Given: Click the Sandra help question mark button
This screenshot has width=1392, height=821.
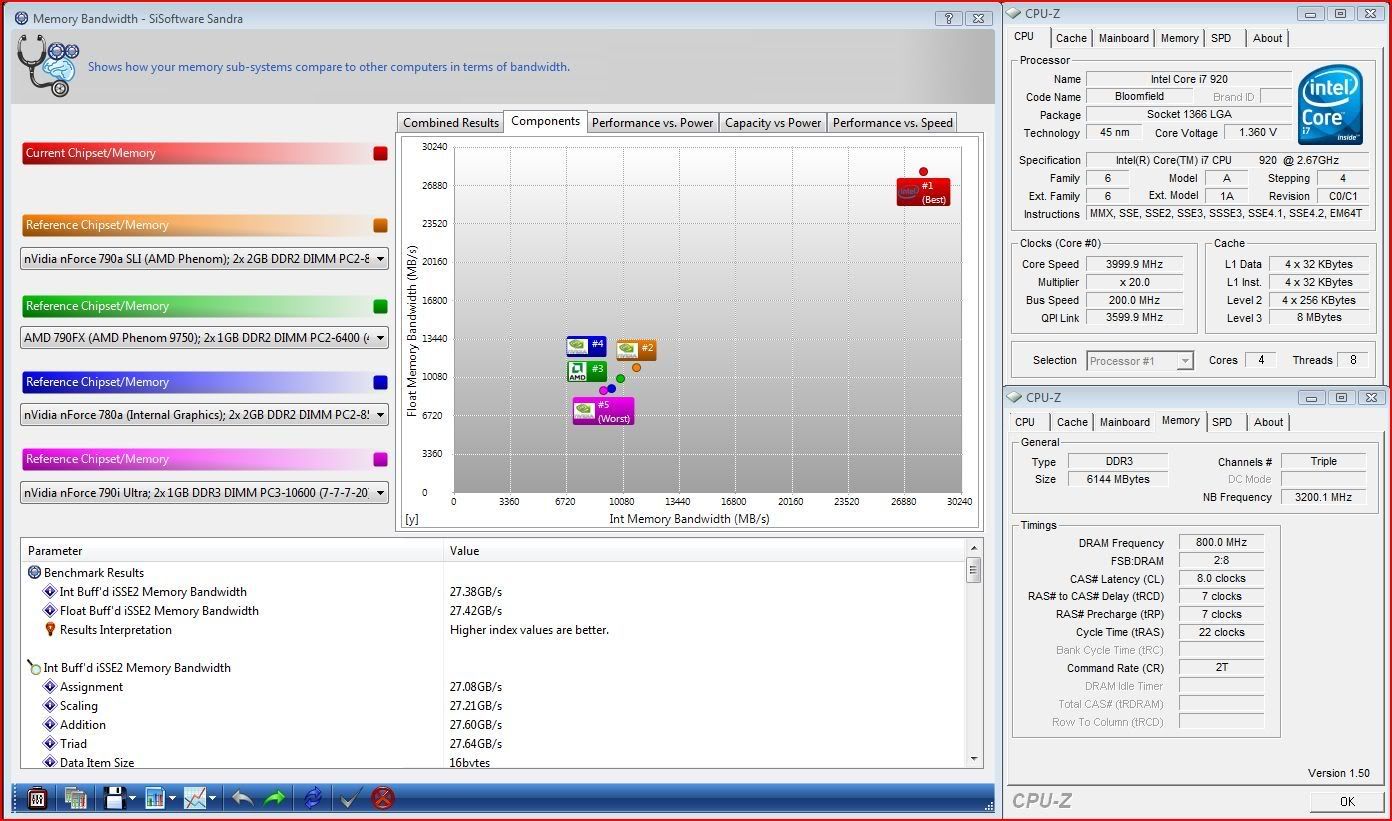Looking at the screenshot, I should click(x=949, y=18).
